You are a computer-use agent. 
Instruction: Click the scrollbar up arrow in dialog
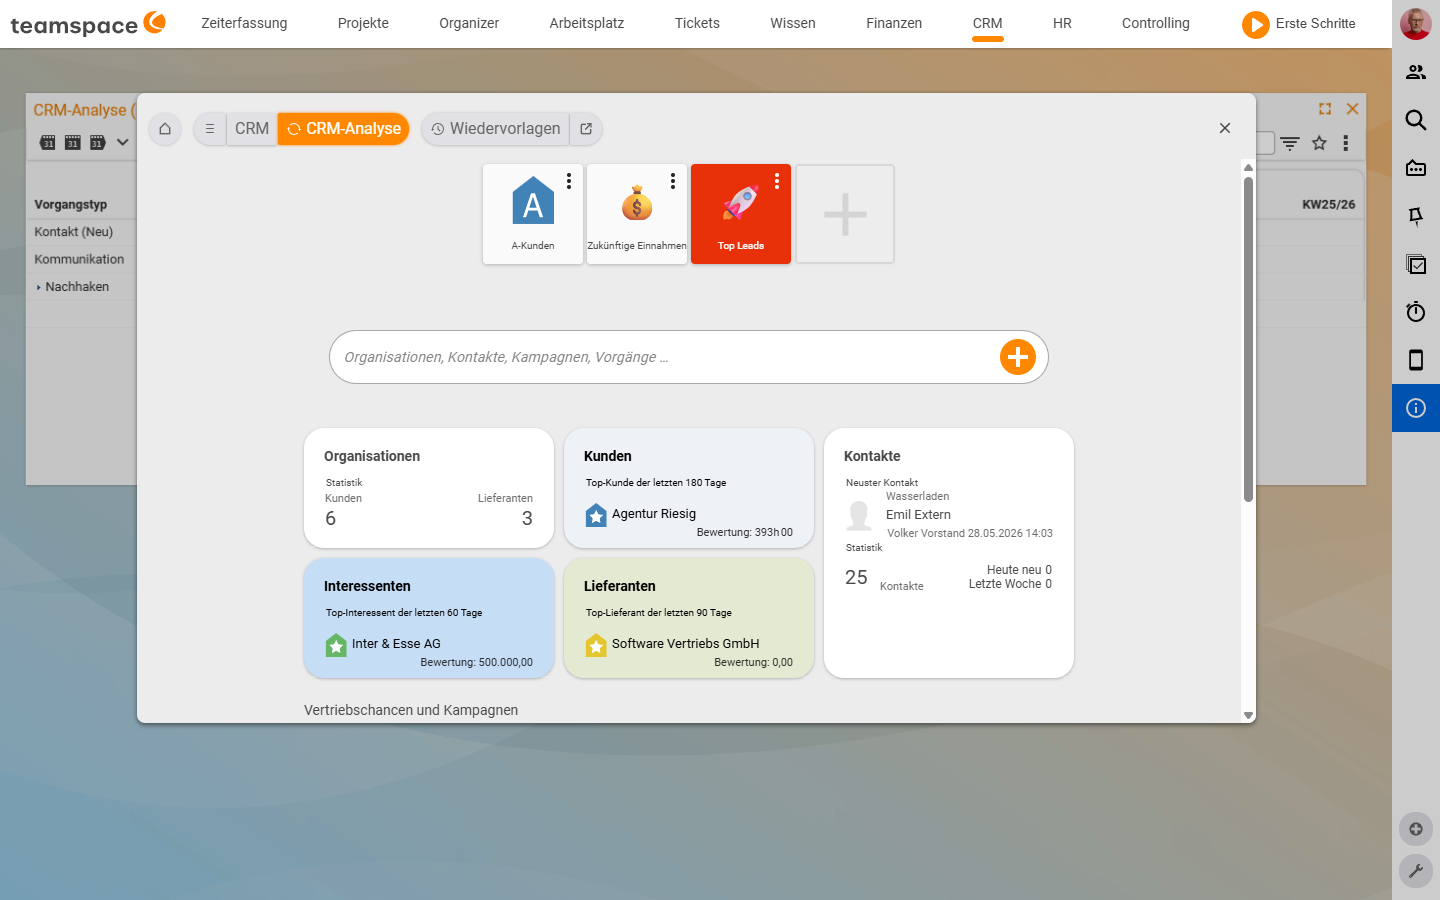(x=1248, y=167)
